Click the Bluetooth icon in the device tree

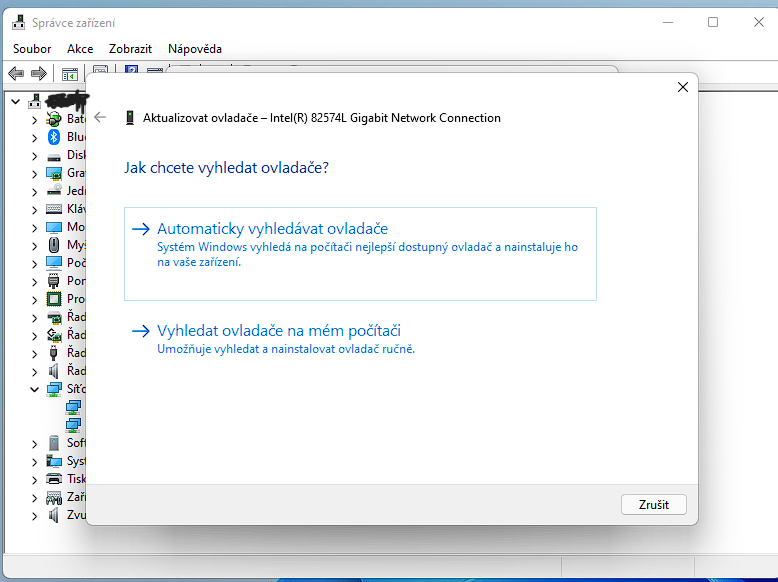coord(54,137)
